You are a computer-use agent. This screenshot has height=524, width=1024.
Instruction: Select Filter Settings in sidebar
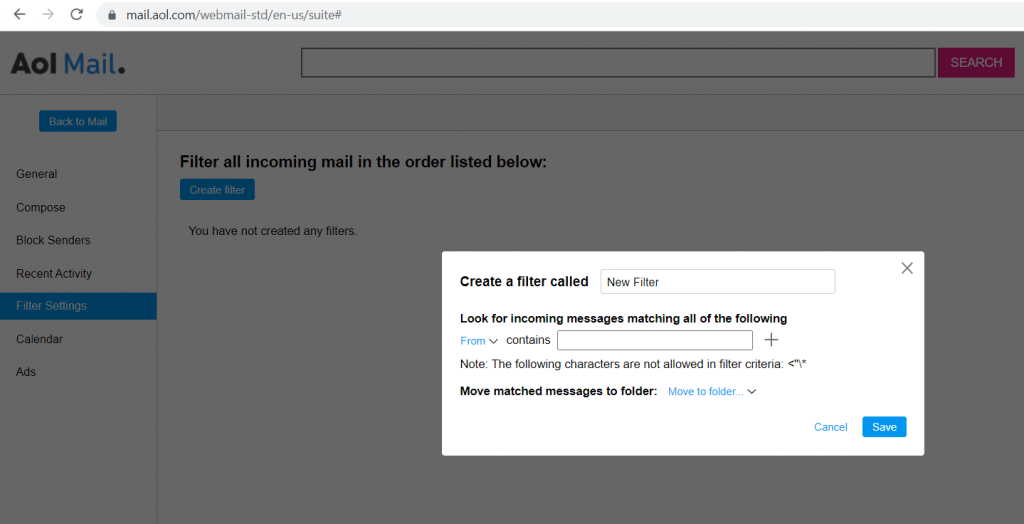tap(52, 306)
